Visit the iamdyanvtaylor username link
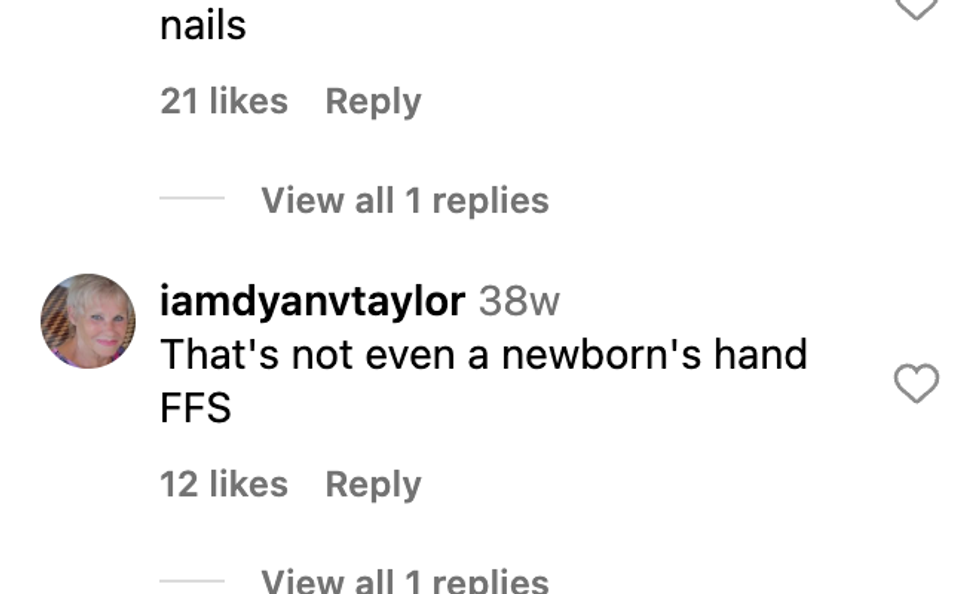The image size is (980, 594). (312, 301)
